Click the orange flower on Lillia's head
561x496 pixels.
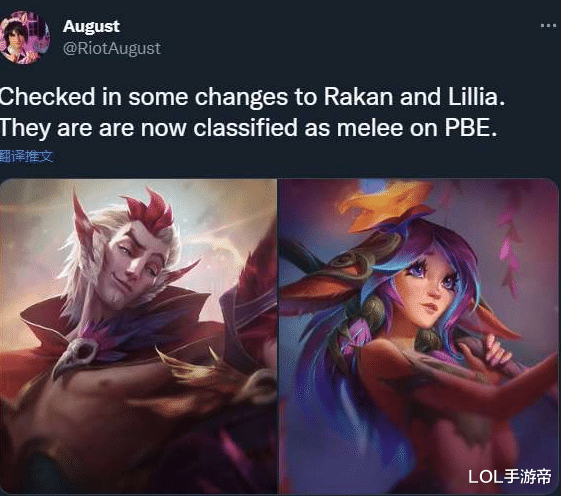click(385, 204)
